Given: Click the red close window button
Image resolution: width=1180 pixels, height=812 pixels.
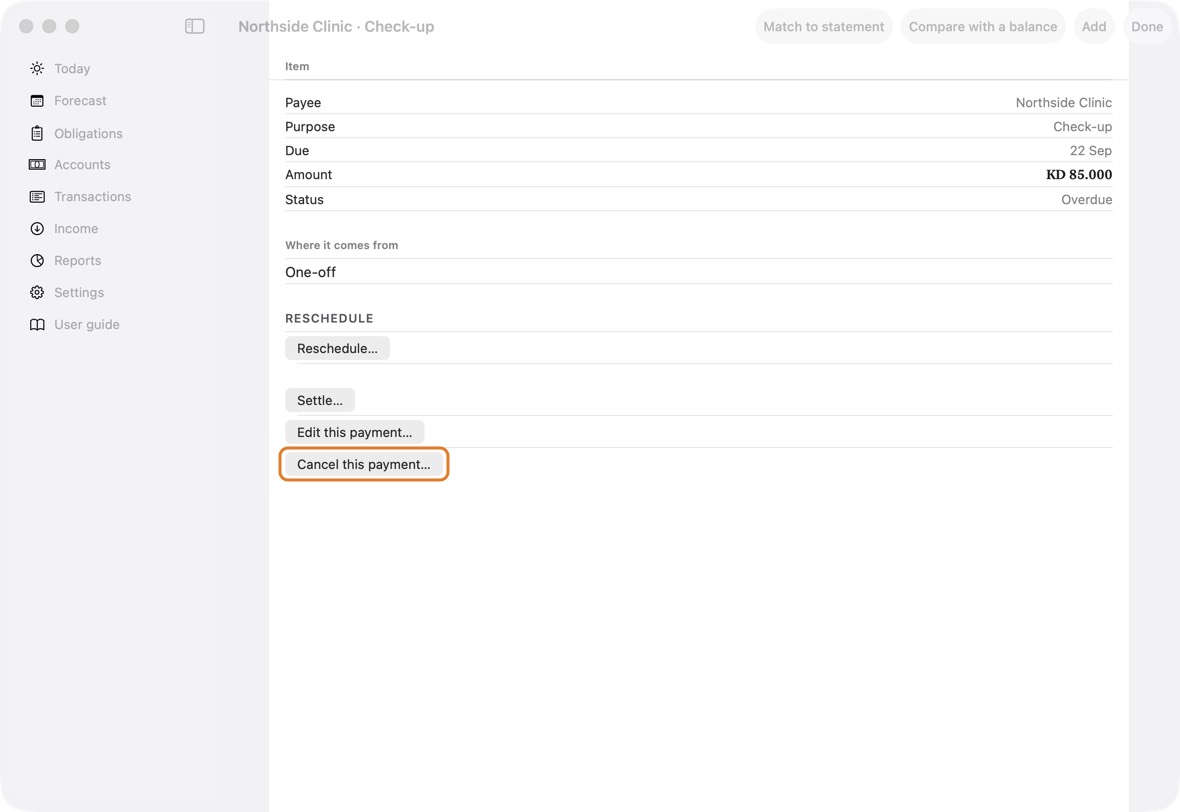Looking at the screenshot, I should tap(26, 26).
